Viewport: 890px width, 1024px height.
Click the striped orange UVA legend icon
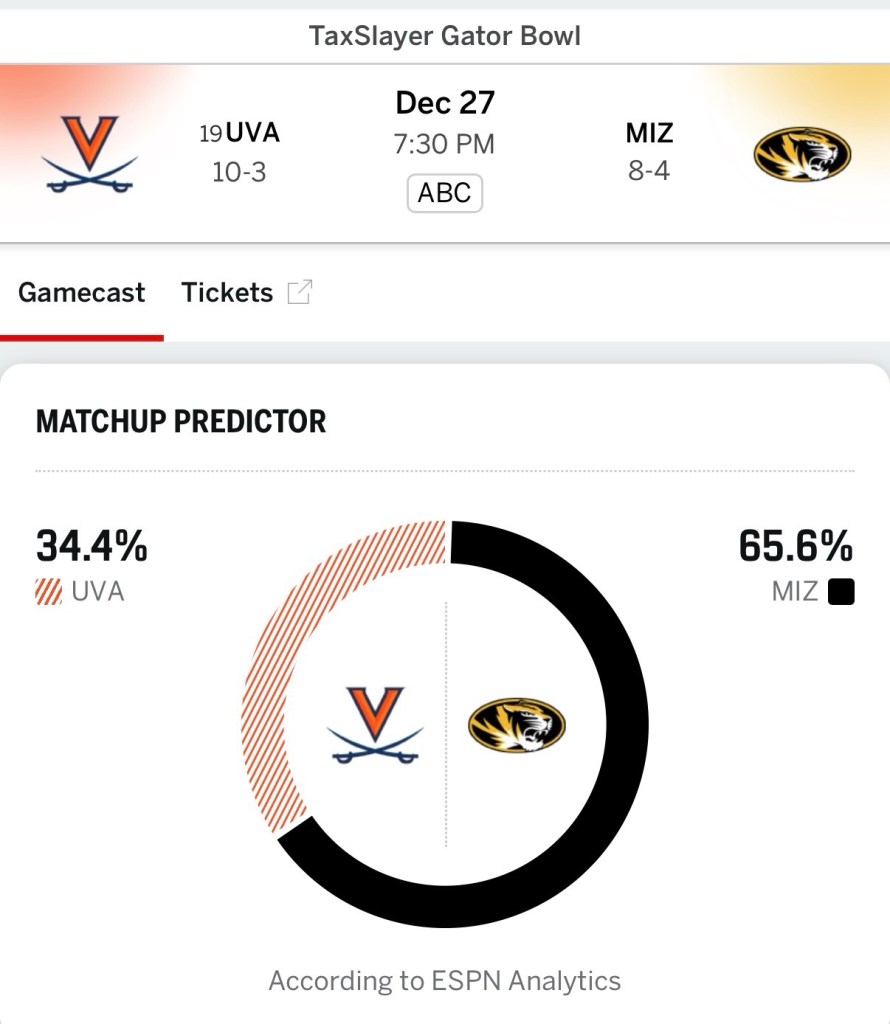pyautogui.click(x=48, y=592)
